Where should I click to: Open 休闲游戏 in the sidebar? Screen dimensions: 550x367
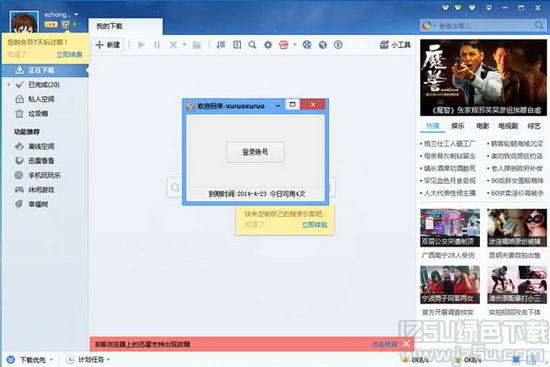tap(41, 190)
